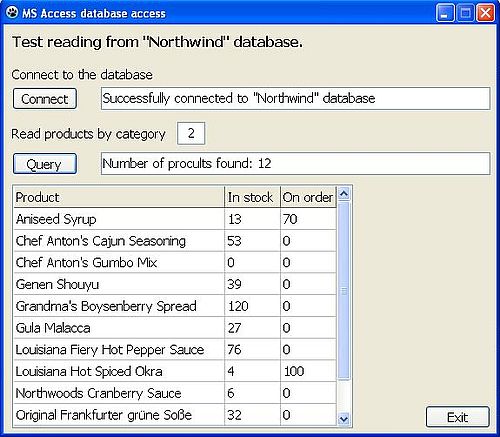Run the Query button
500x437 pixels.
pyautogui.click(x=45, y=164)
